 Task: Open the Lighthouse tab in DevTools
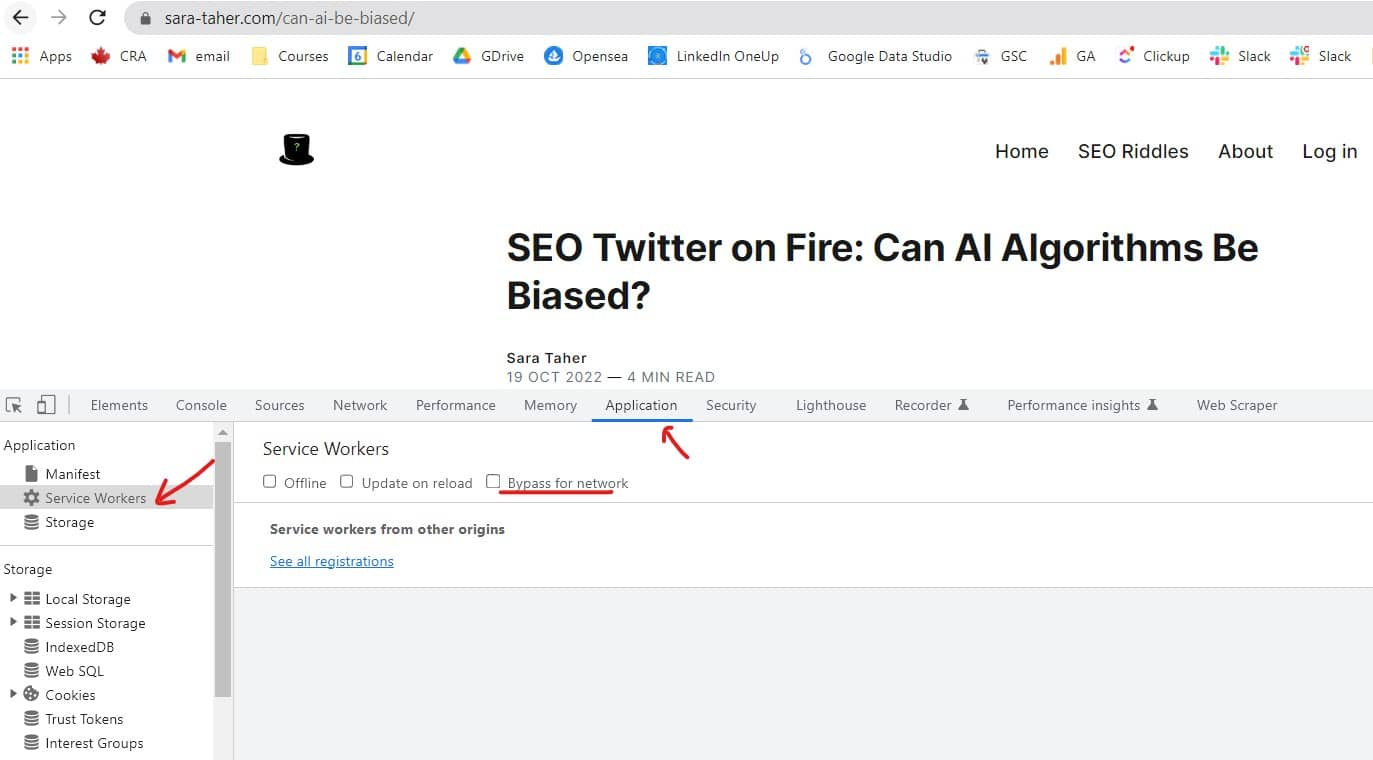tap(830, 405)
